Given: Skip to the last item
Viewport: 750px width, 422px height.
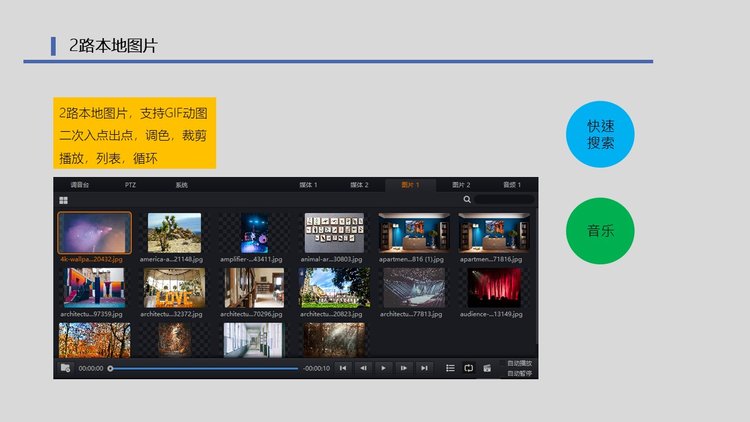Looking at the screenshot, I should 424,368.
